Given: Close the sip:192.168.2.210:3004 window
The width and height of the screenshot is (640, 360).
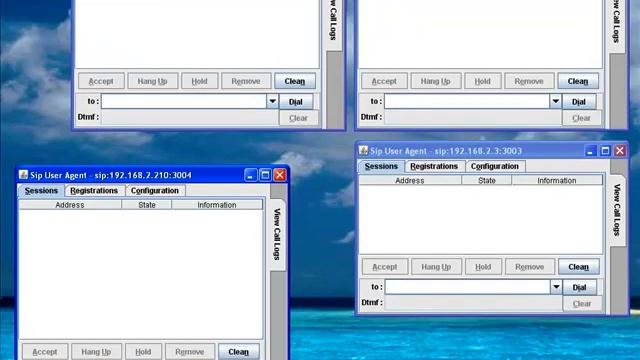Looking at the screenshot, I should tap(280, 175).
